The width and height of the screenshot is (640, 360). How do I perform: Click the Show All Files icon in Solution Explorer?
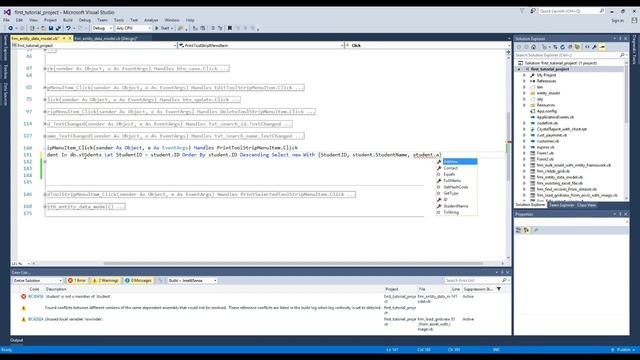point(577,47)
